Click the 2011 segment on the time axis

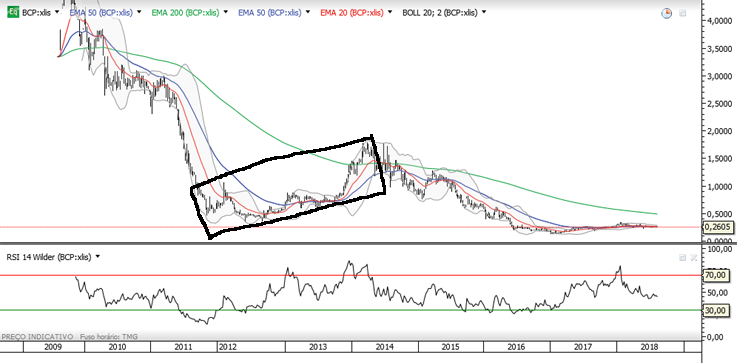[x=184, y=347]
